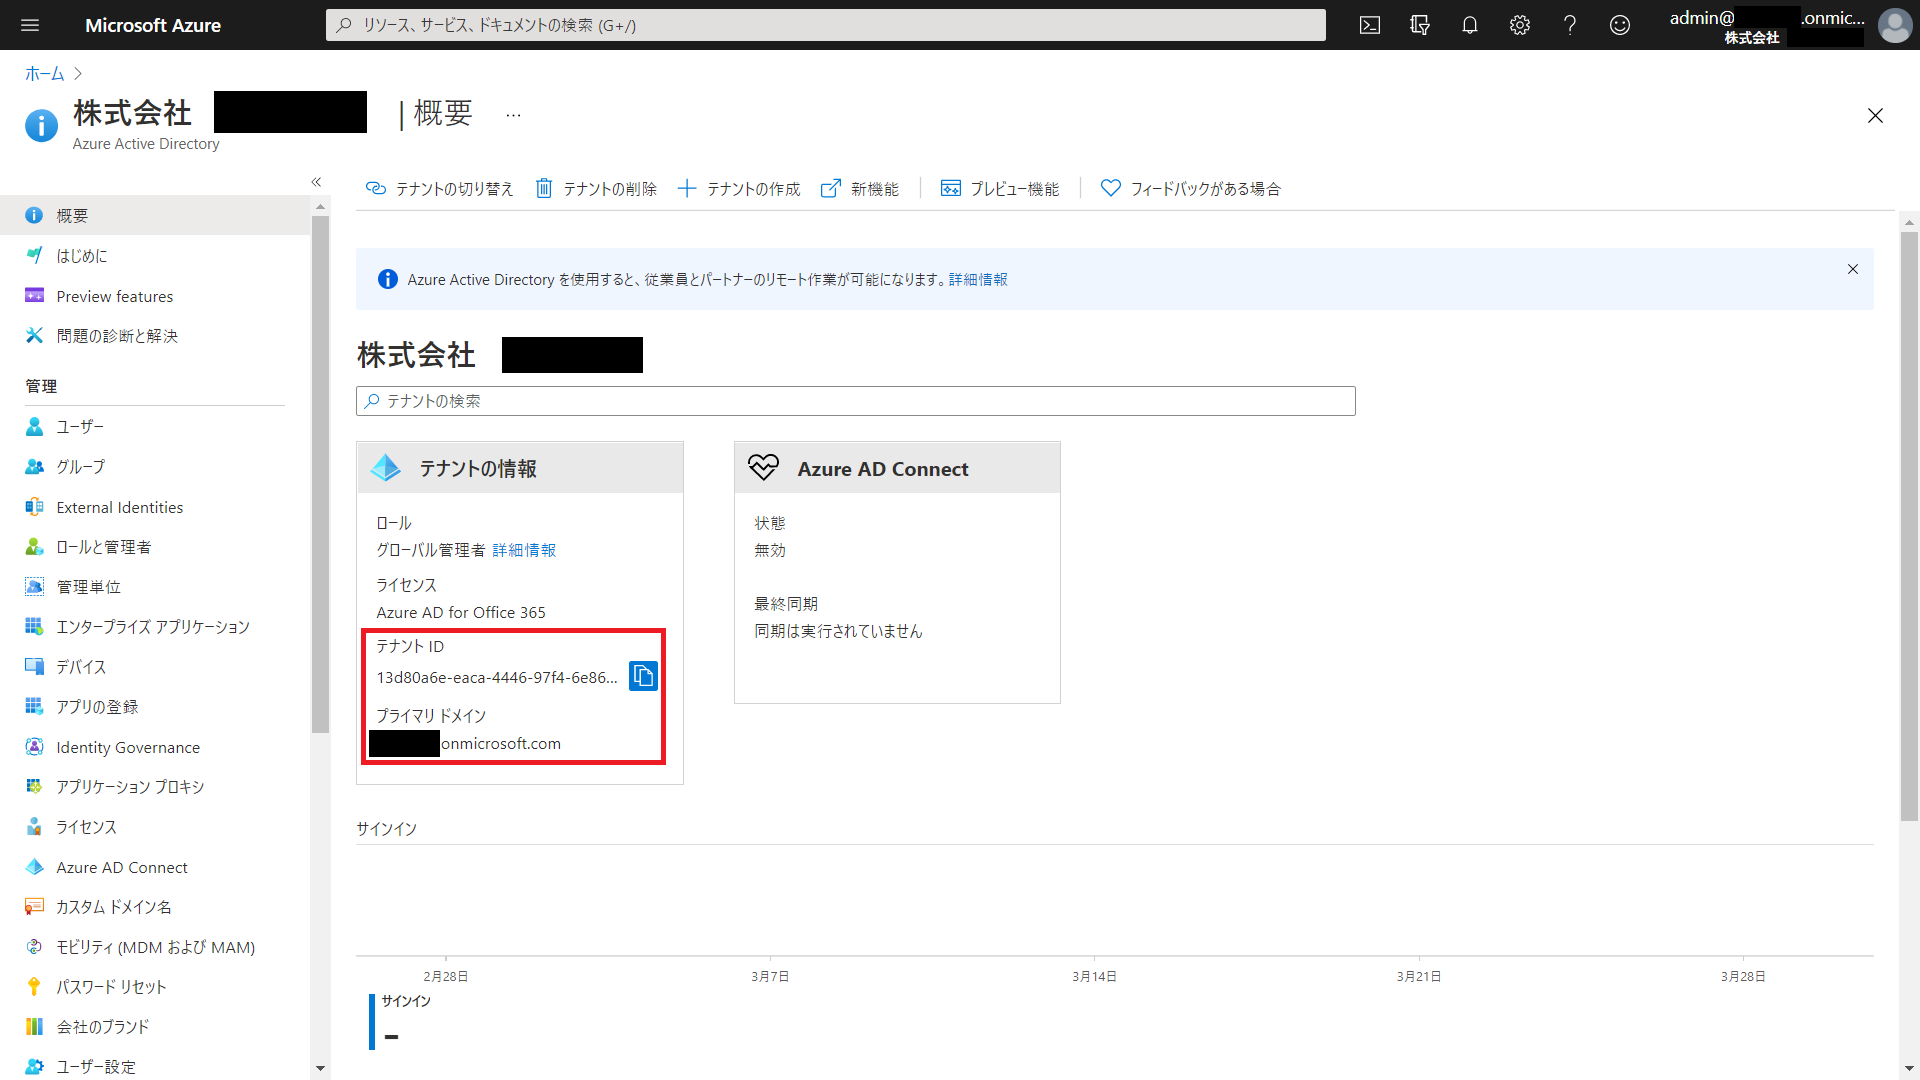Click 詳細情報 link in info banner

click(978, 280)
